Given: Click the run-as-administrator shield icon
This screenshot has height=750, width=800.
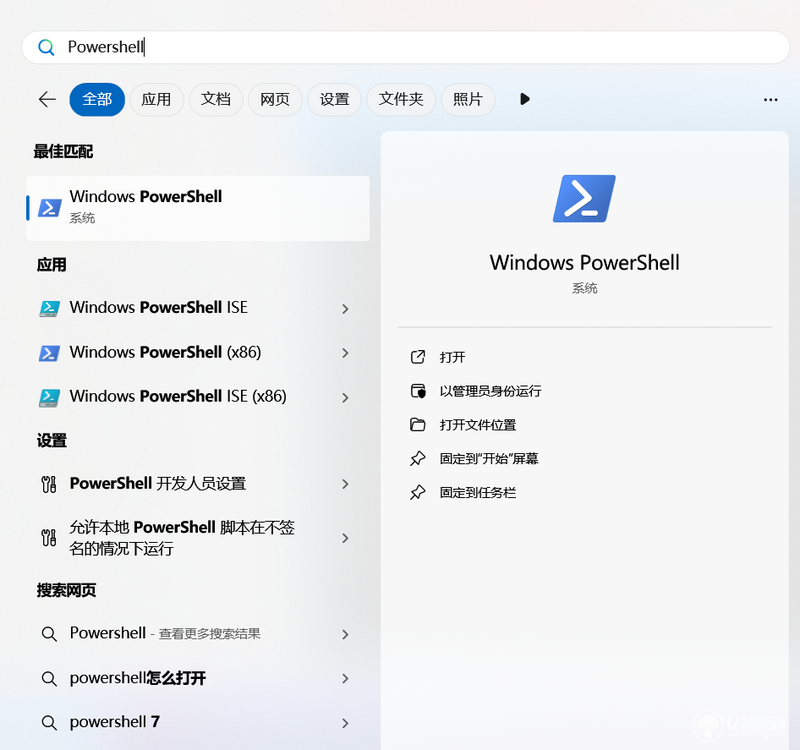Looking at the screenshot, I should click(x=418, y=391).
